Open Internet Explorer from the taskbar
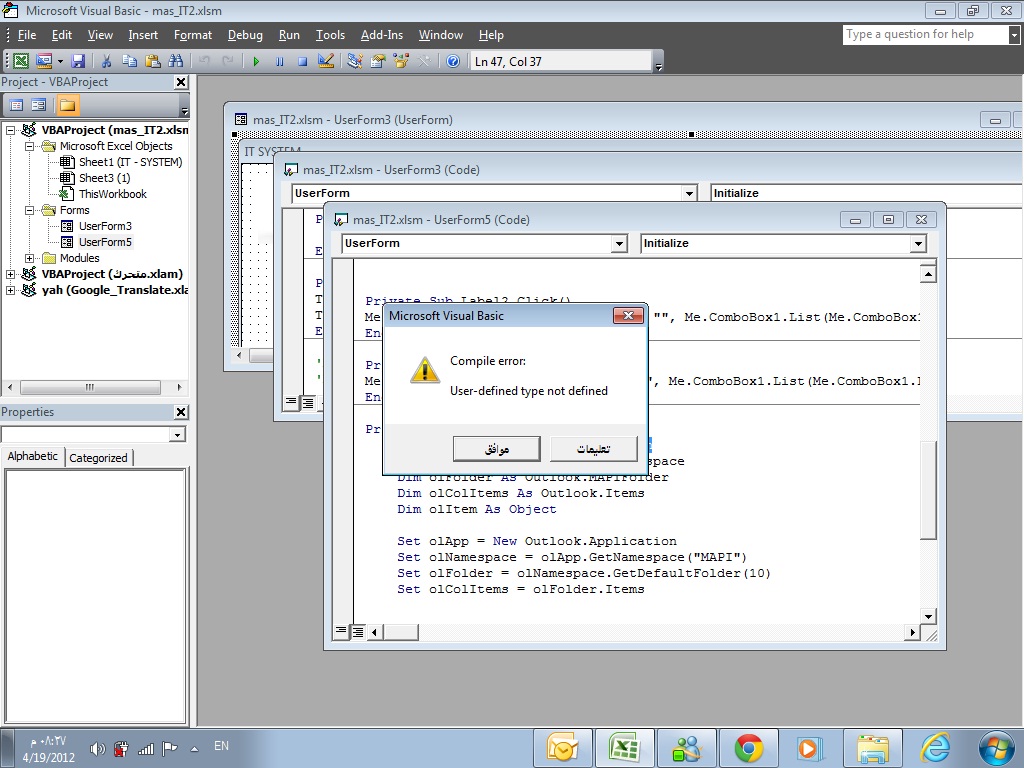This screenshot has height=768, width=1024. [x=935, y=748]
